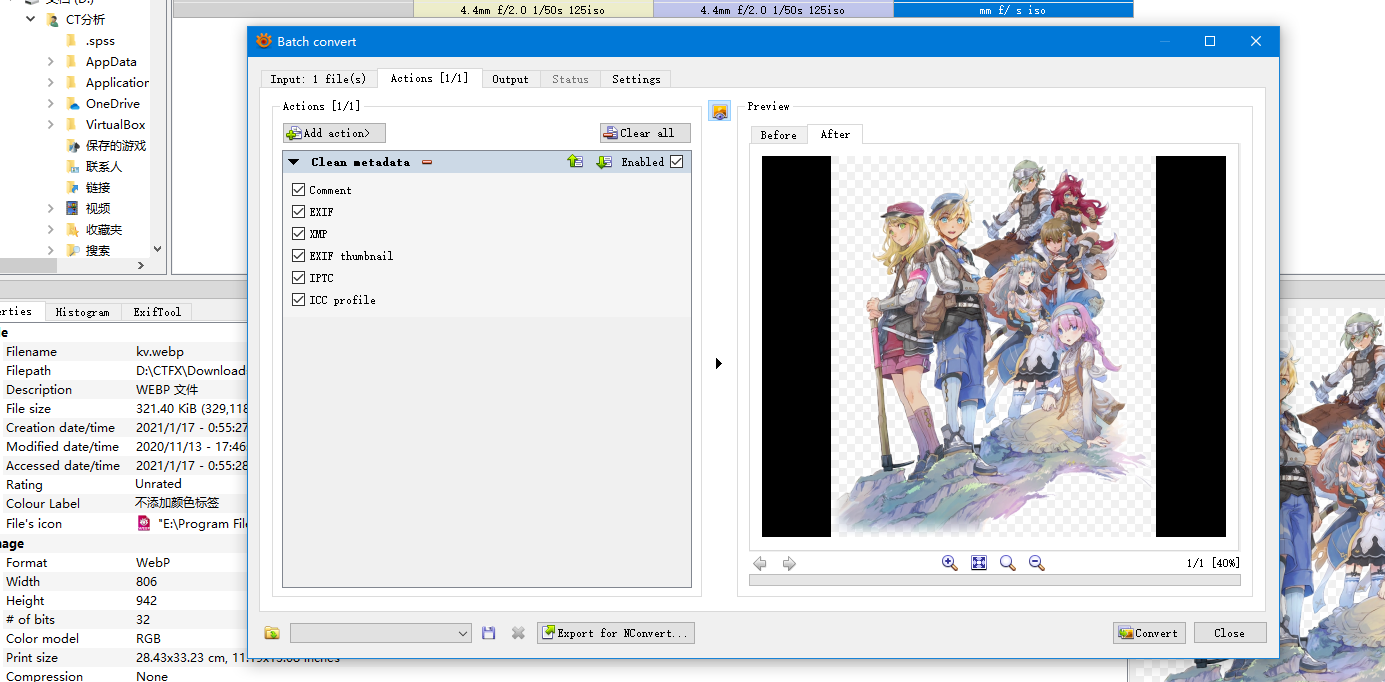Save the current preset with floppy icon
Screen dimensions: 1385x682
[x=489, y=633]
